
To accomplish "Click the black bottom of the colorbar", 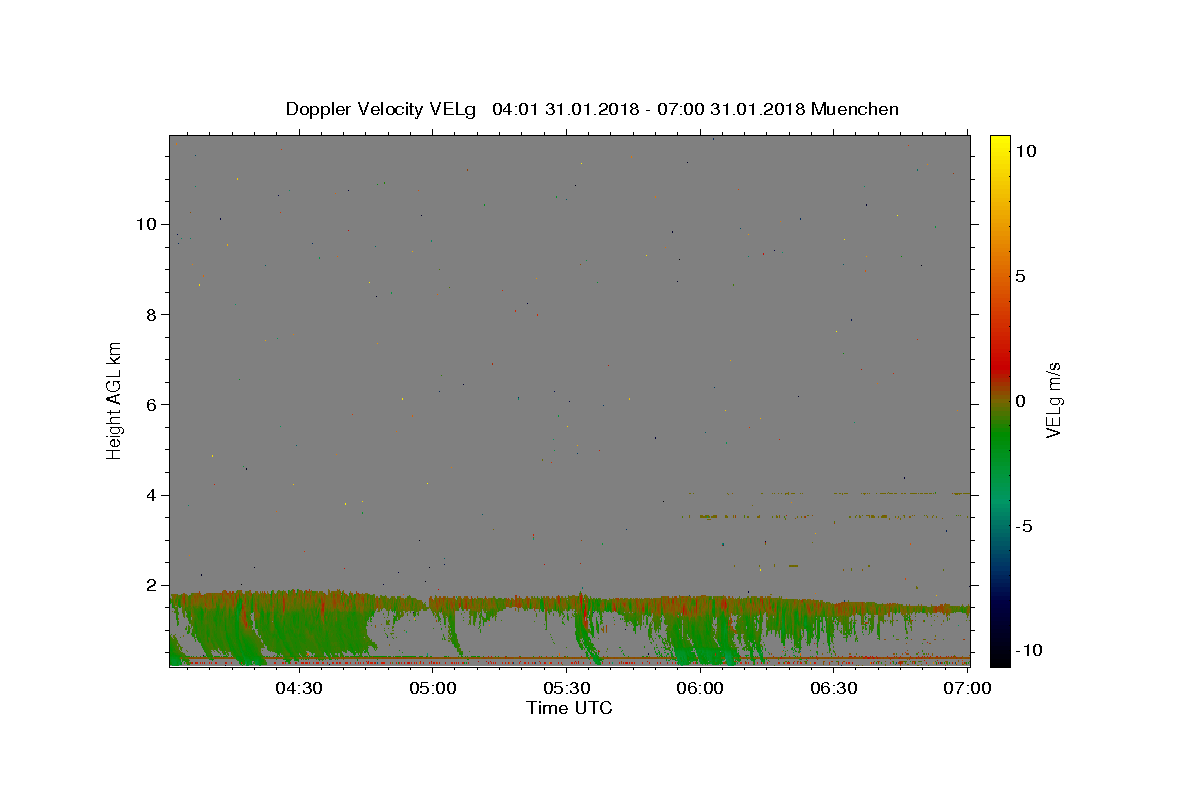I will tap(1000, 655).
